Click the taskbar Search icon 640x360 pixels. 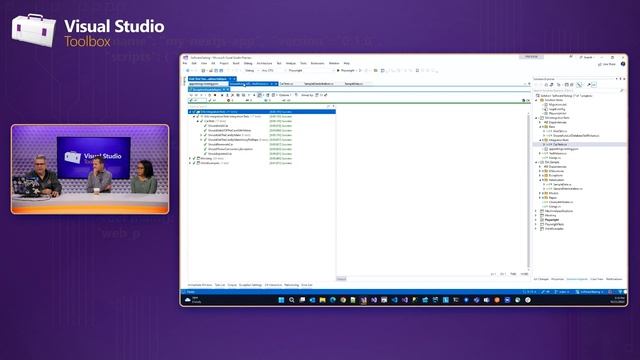tap(291, 300)
